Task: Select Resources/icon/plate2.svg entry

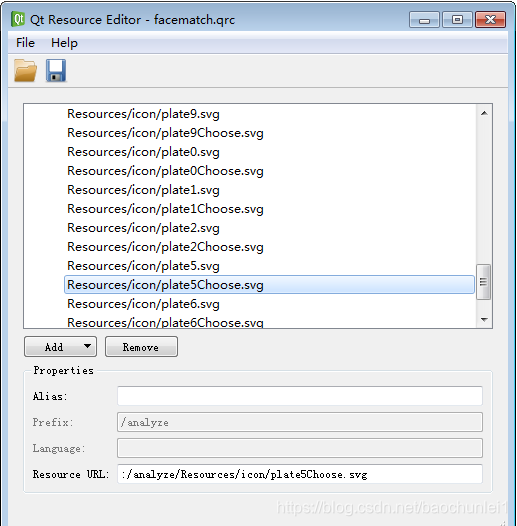Action: pyautogui.click(x=143, y=228)
